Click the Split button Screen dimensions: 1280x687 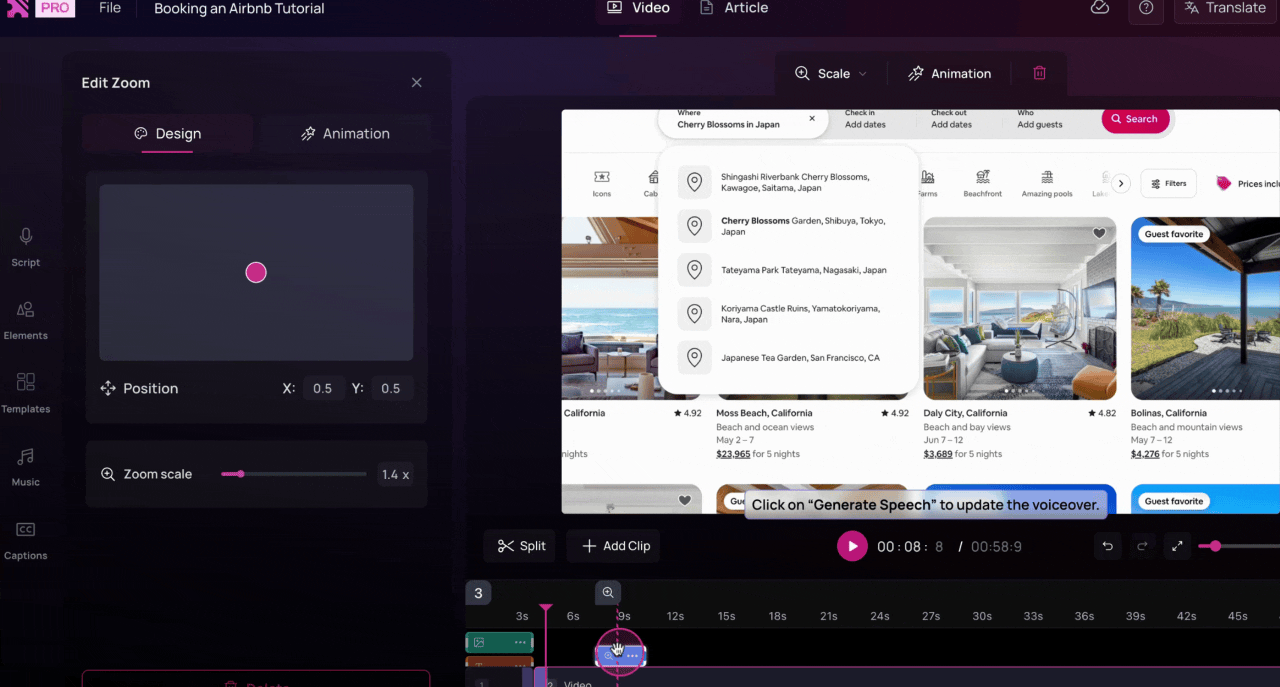point(520,546)
